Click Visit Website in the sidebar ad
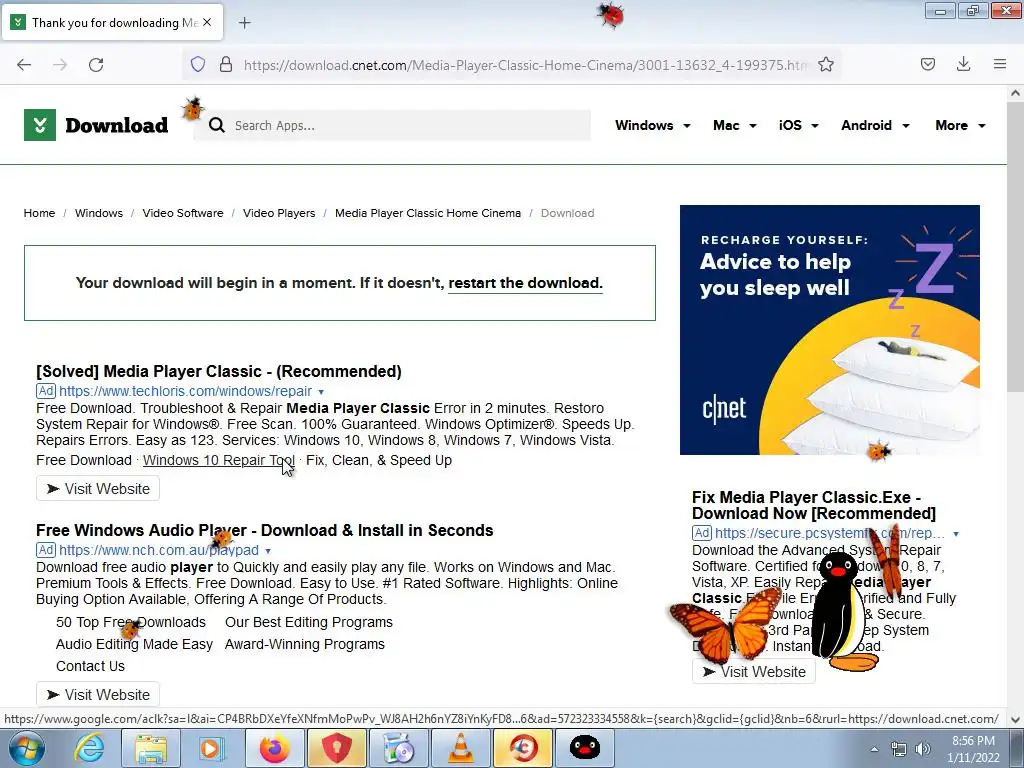This screenshot has width=1024, height=768. tap(754, 671)
